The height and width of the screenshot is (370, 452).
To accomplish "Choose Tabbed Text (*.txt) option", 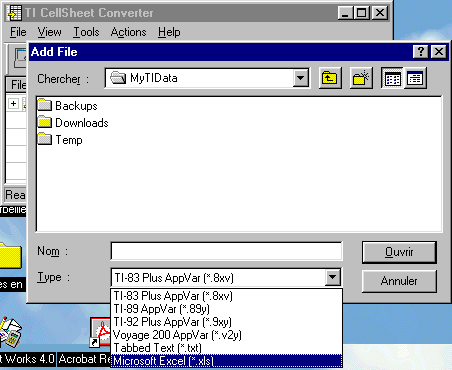I will 226,348.
